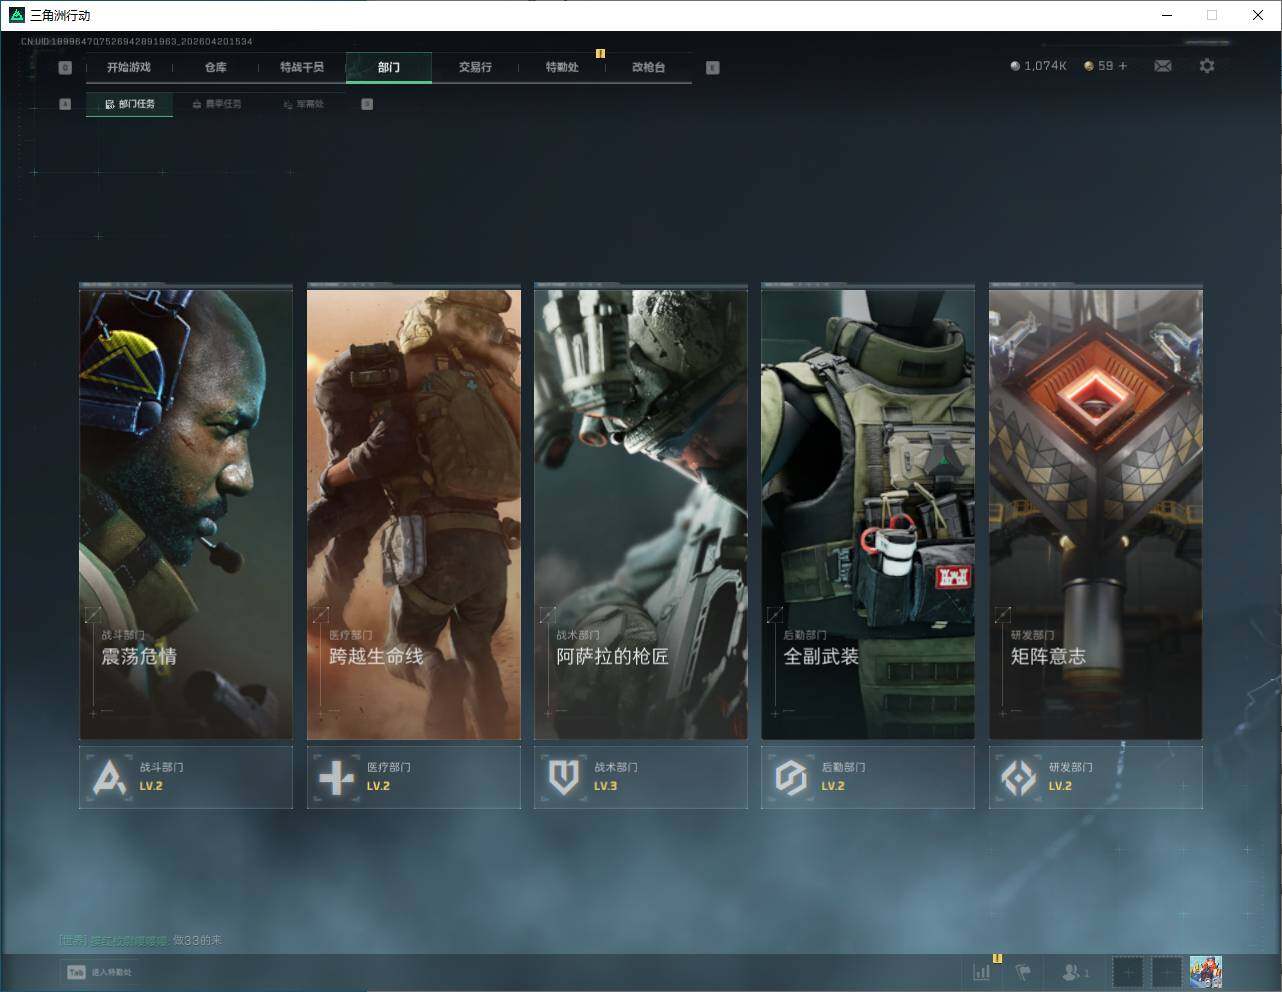Image resolution: width=1282 pixels, height=992 pixels.
Task: Click the first empty squad slot plus
Action: [1127, 971]
